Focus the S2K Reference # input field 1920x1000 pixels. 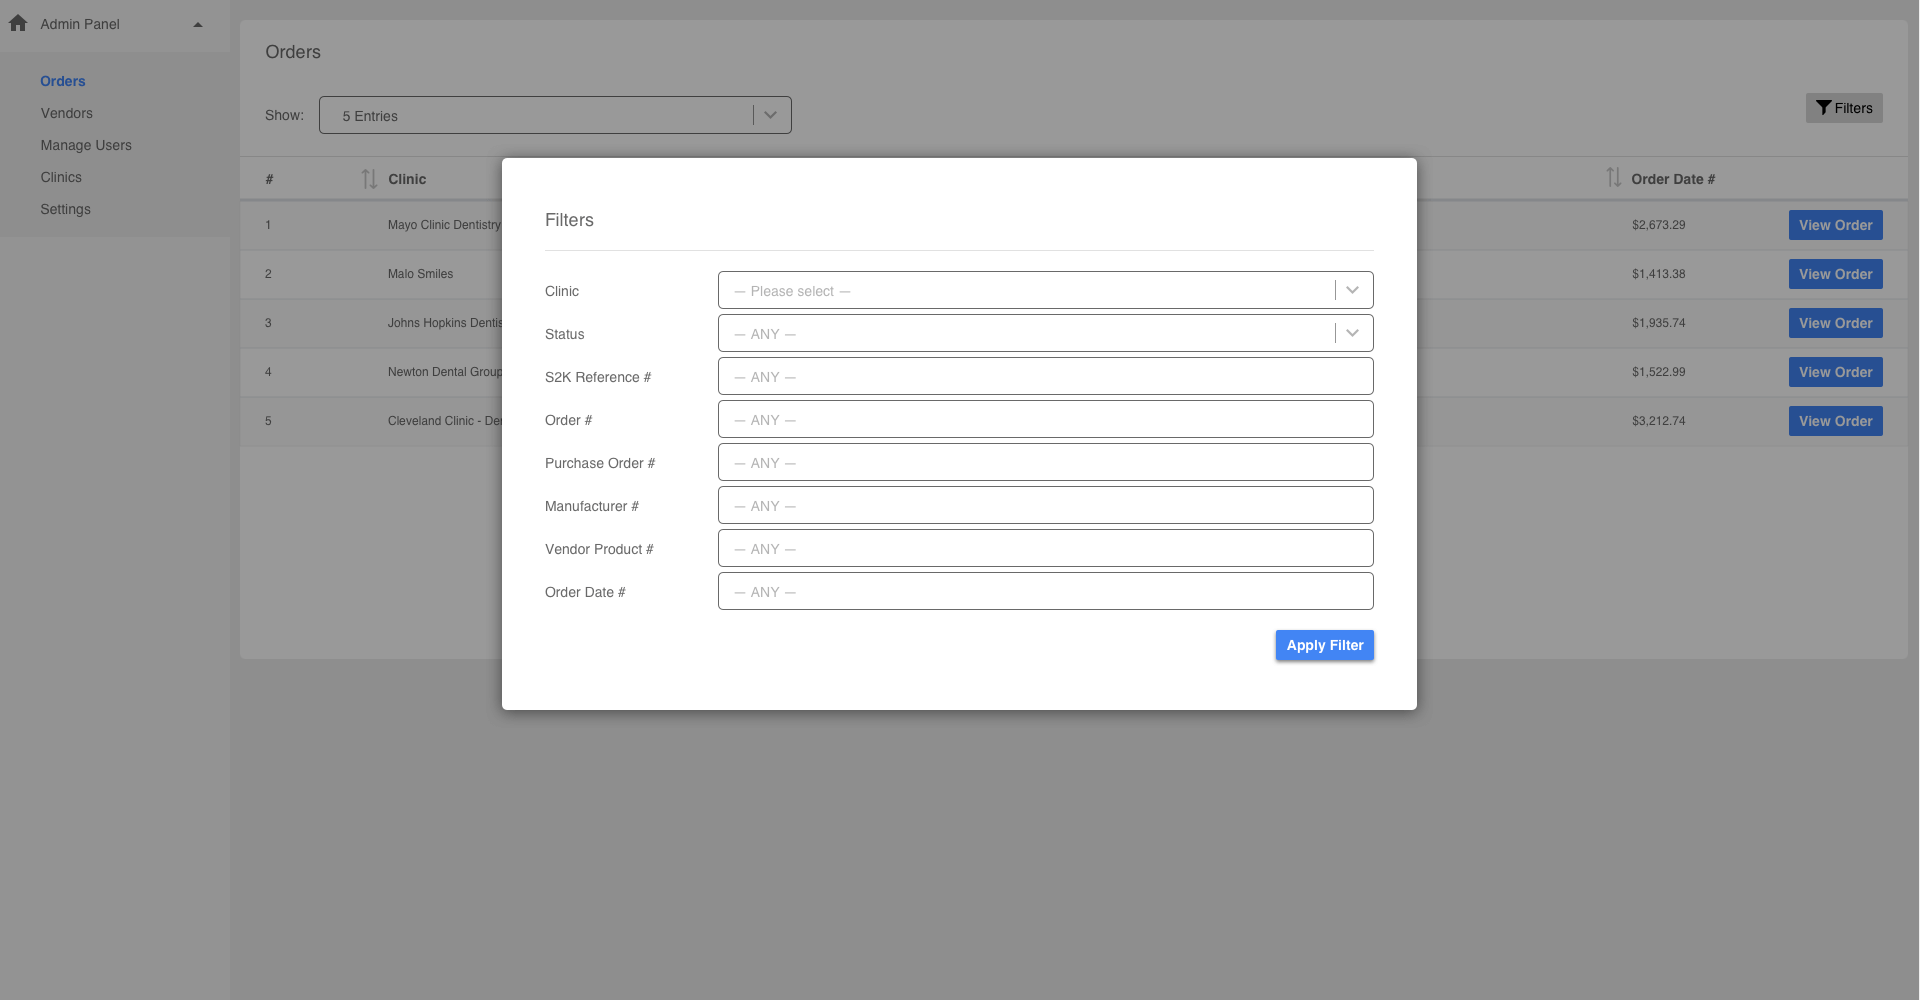click(1045, 376)
